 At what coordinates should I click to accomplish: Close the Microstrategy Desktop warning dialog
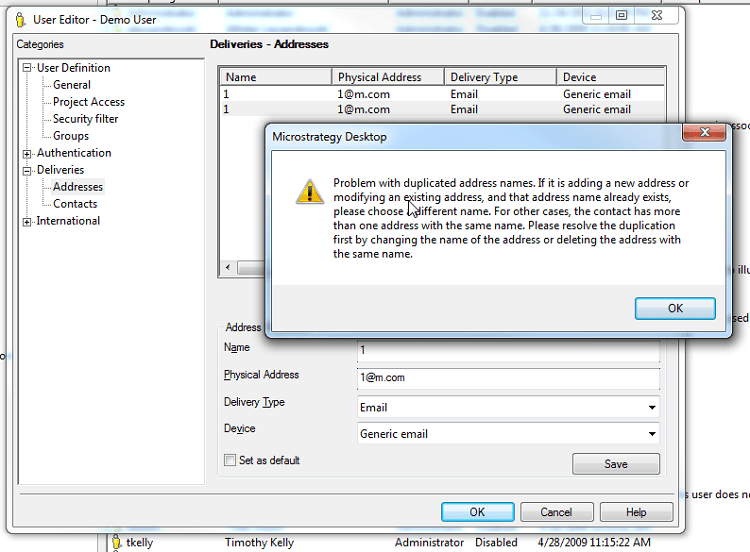coord(705,132)
